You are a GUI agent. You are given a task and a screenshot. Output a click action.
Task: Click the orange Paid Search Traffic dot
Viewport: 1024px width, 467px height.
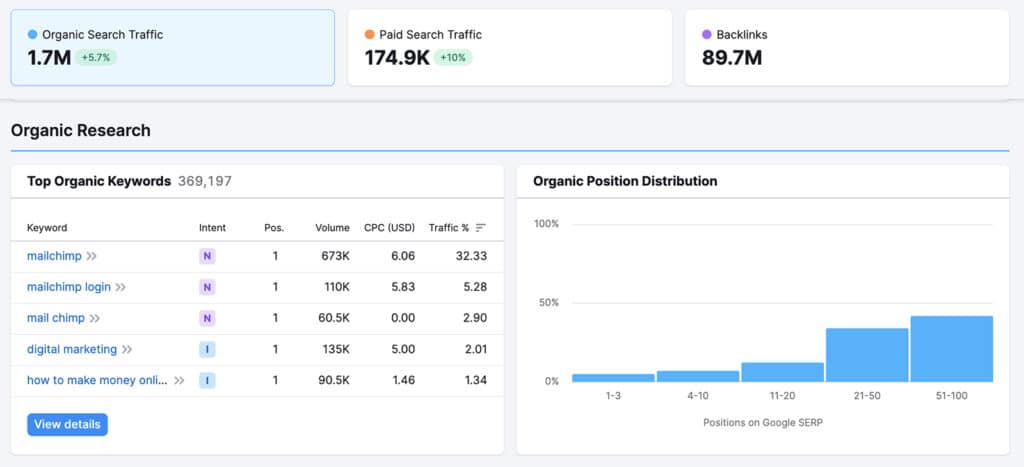[x=370, y=35]
